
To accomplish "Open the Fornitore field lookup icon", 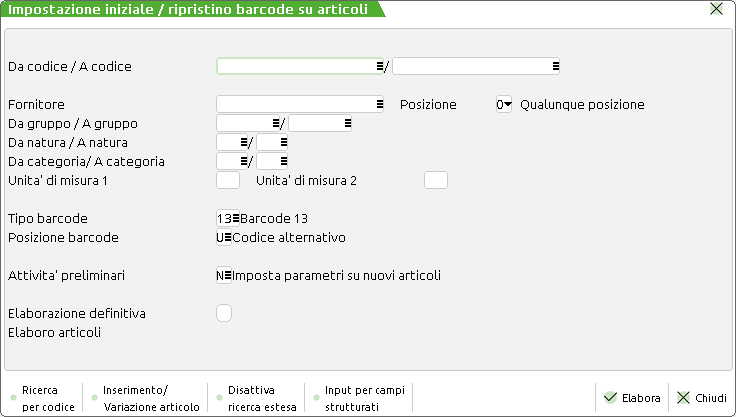I will (x=380, y=104).
